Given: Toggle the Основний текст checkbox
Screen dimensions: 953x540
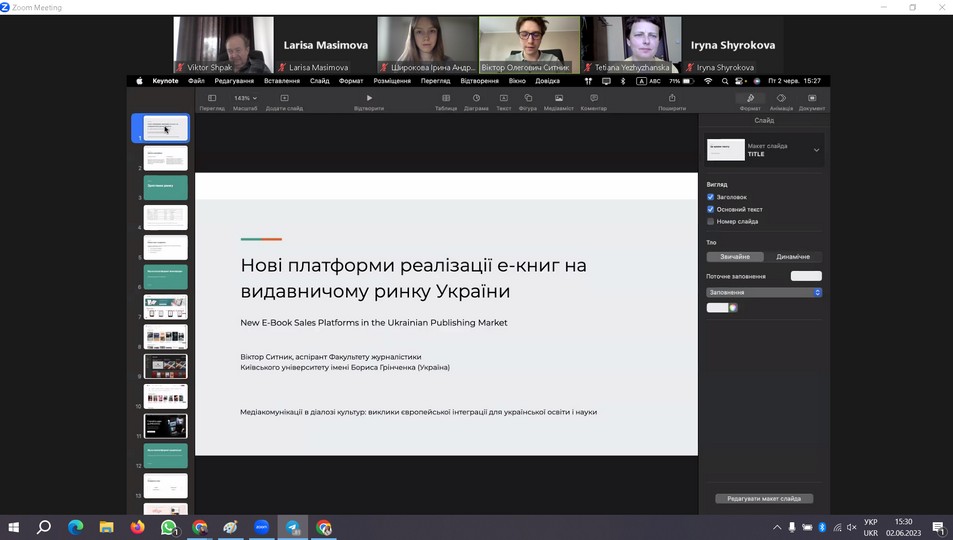Looking at the screenshot, I should 711,209.
